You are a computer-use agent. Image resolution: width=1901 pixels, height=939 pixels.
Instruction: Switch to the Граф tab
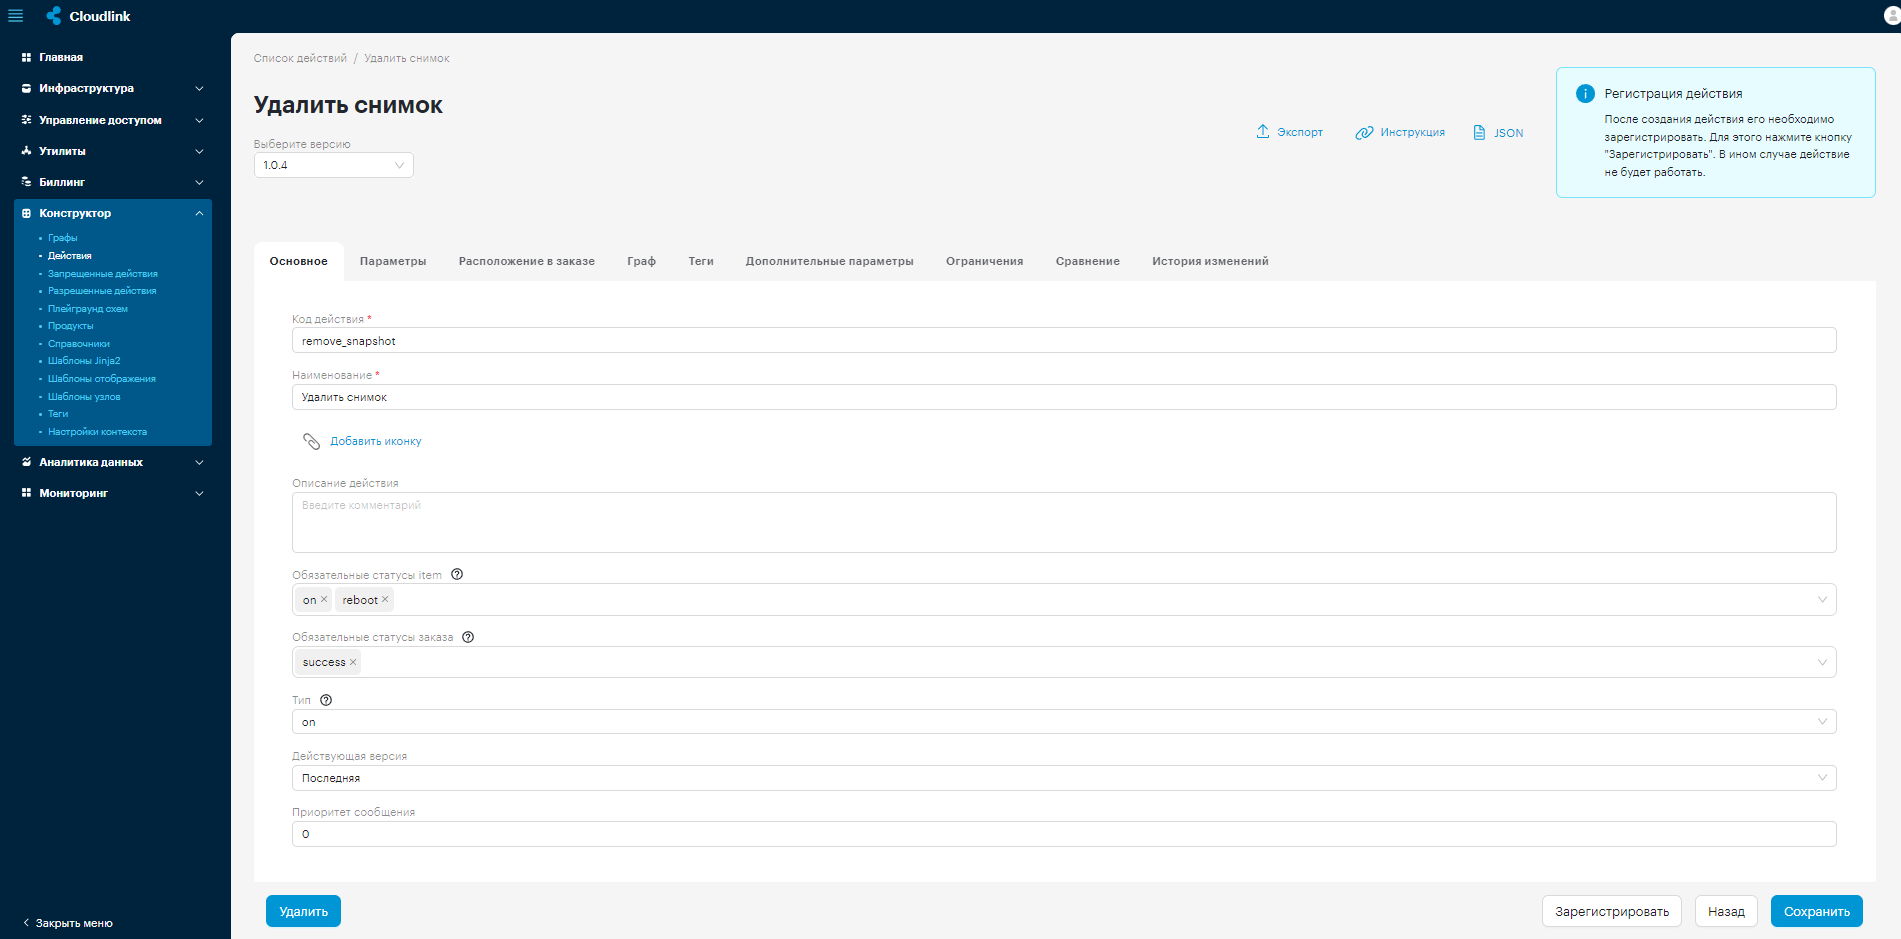click(642, 261)
